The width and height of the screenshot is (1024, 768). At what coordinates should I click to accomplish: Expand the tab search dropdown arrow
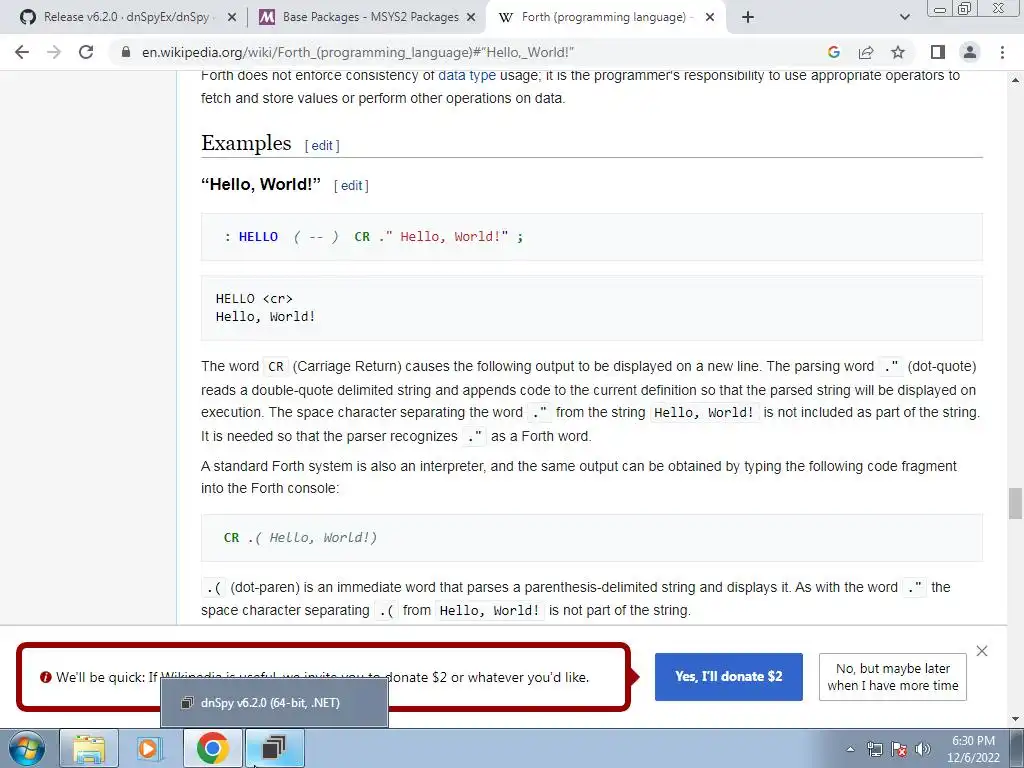tap(904, 18)
